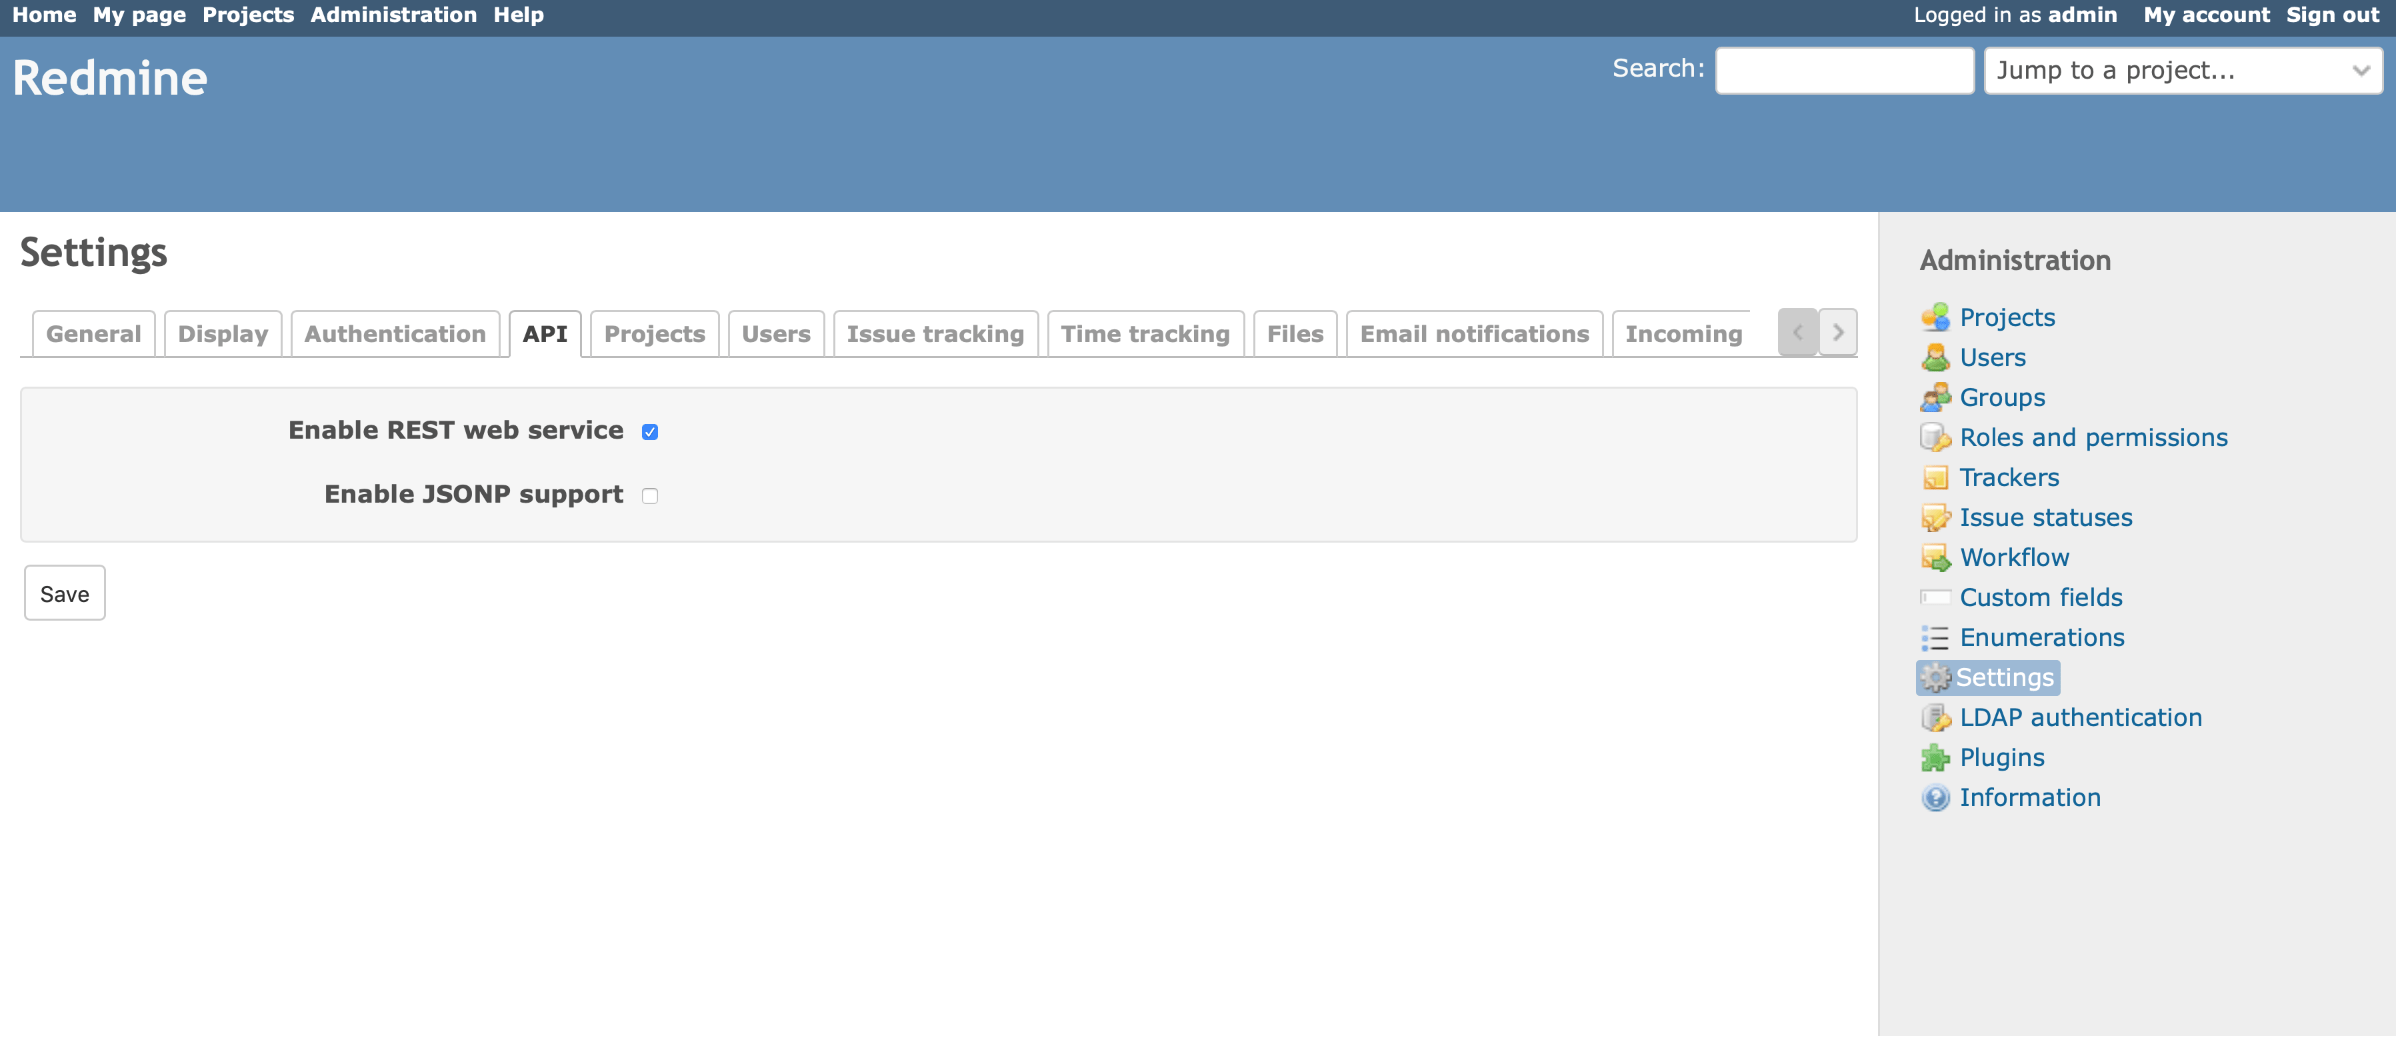The height and width of the screenshot is (1038, 2400).
Task: Open the Jump to a project dropdown
Action: pos(2182,70)
